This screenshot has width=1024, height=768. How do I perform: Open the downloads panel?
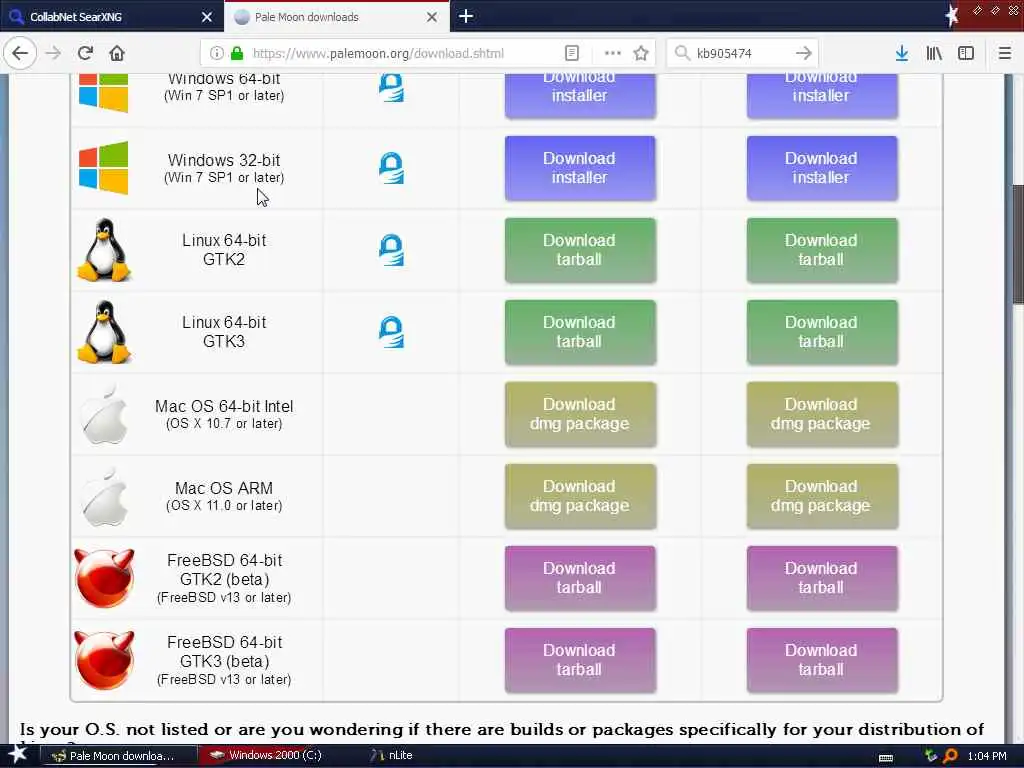pos(901,53)
